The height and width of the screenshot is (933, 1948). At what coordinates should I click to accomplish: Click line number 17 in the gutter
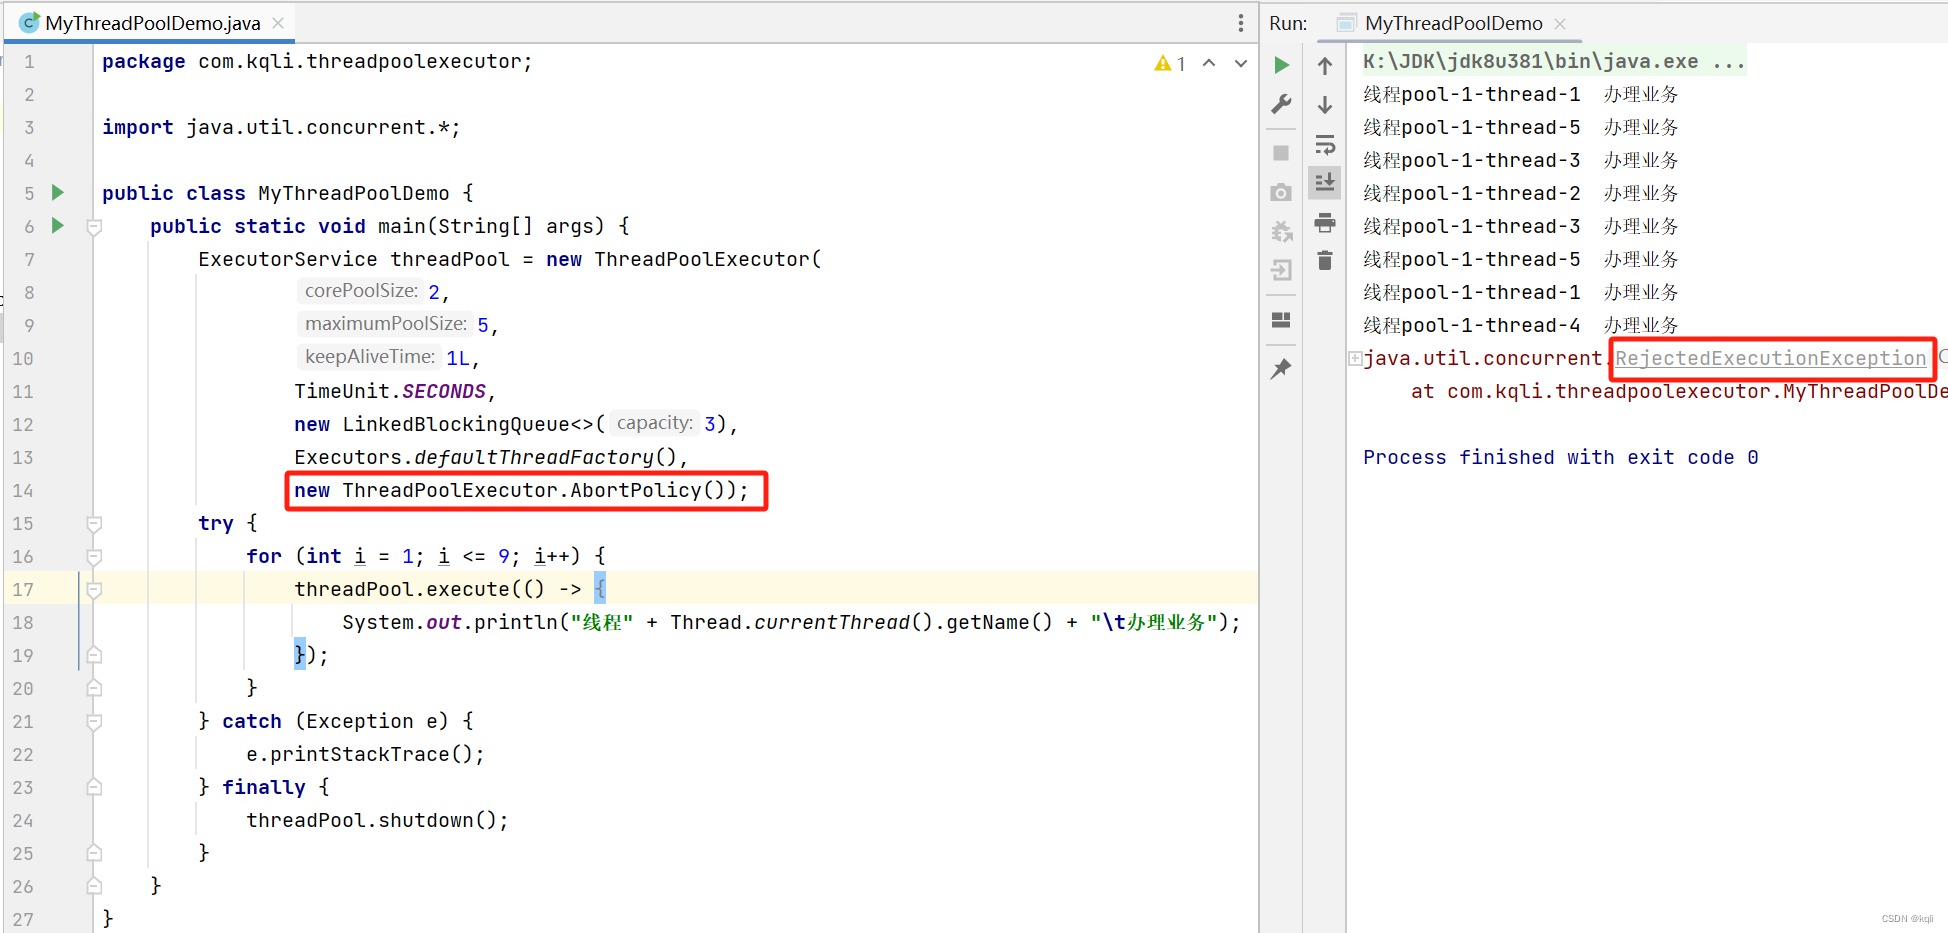23,590
